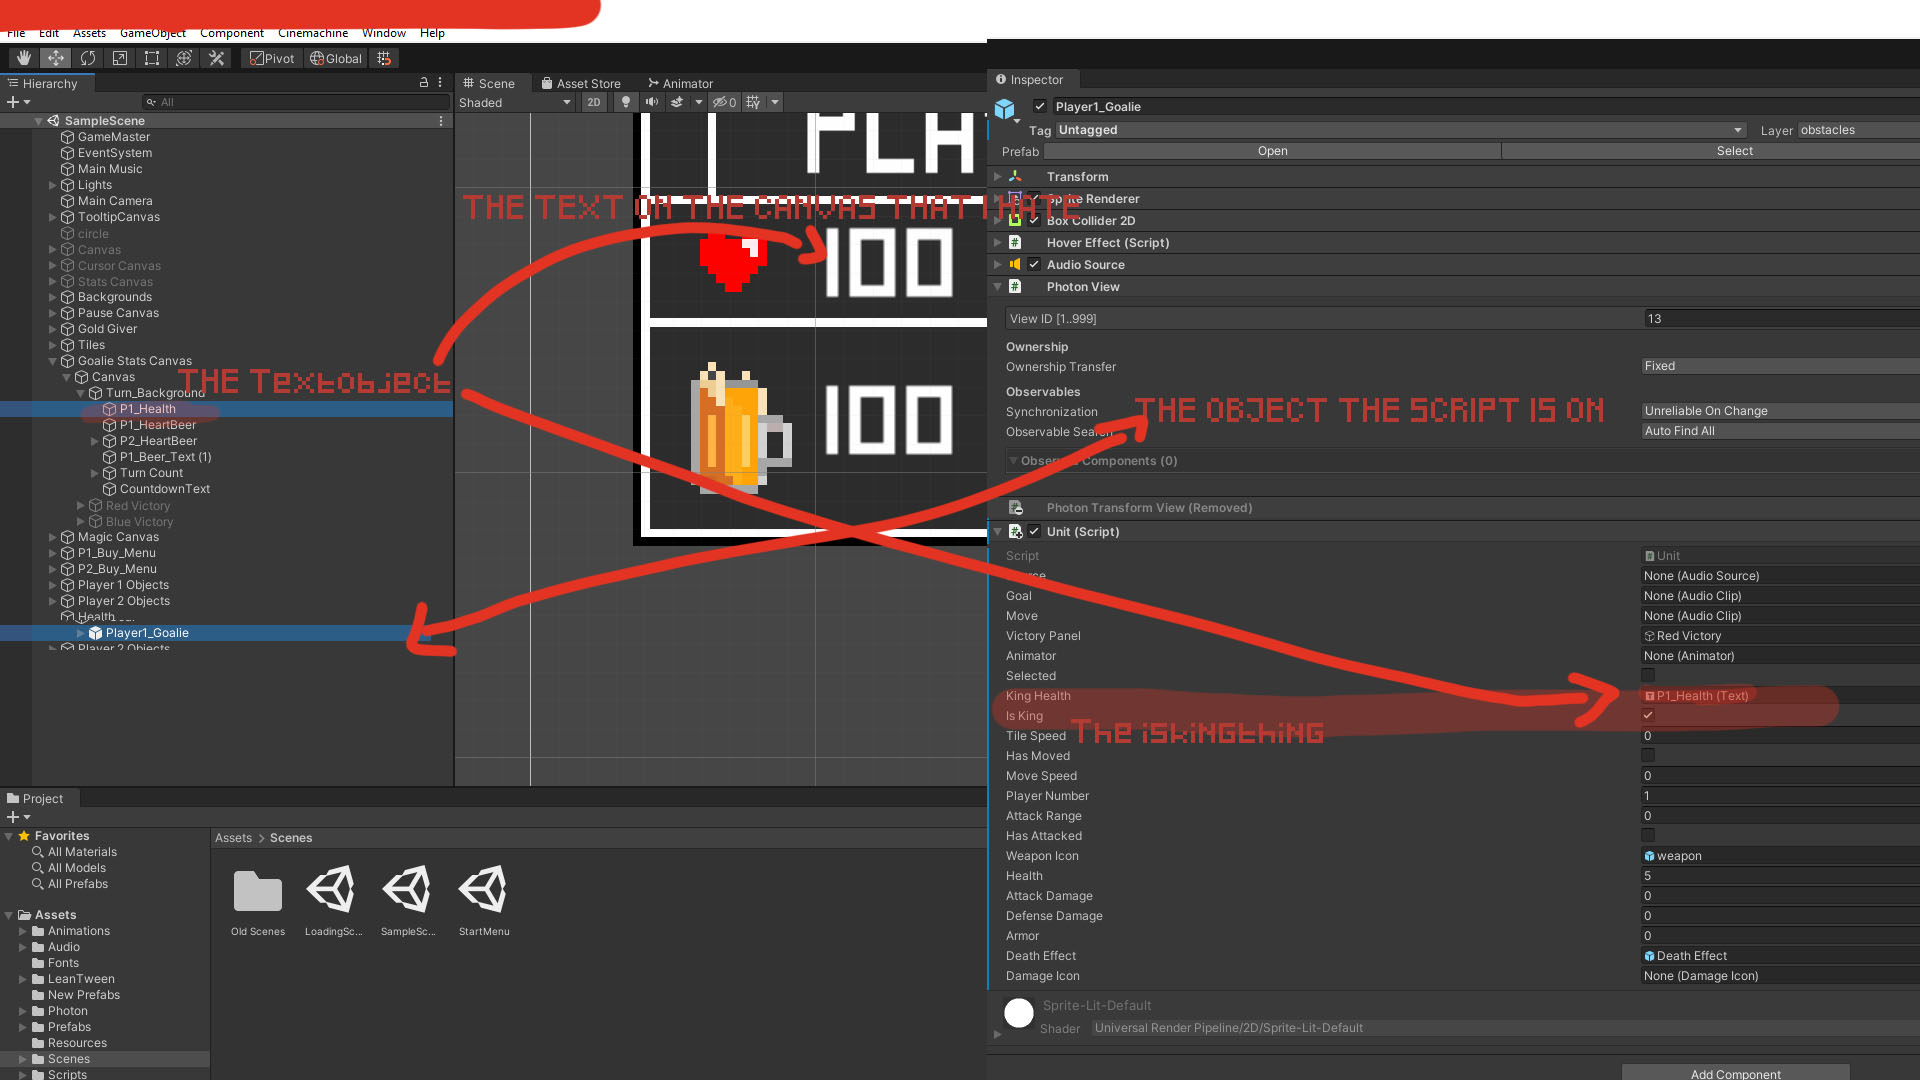Click the prefab Select button
The height and width of the screenshot is (1080, 1920).
[x=1734, y=150]
